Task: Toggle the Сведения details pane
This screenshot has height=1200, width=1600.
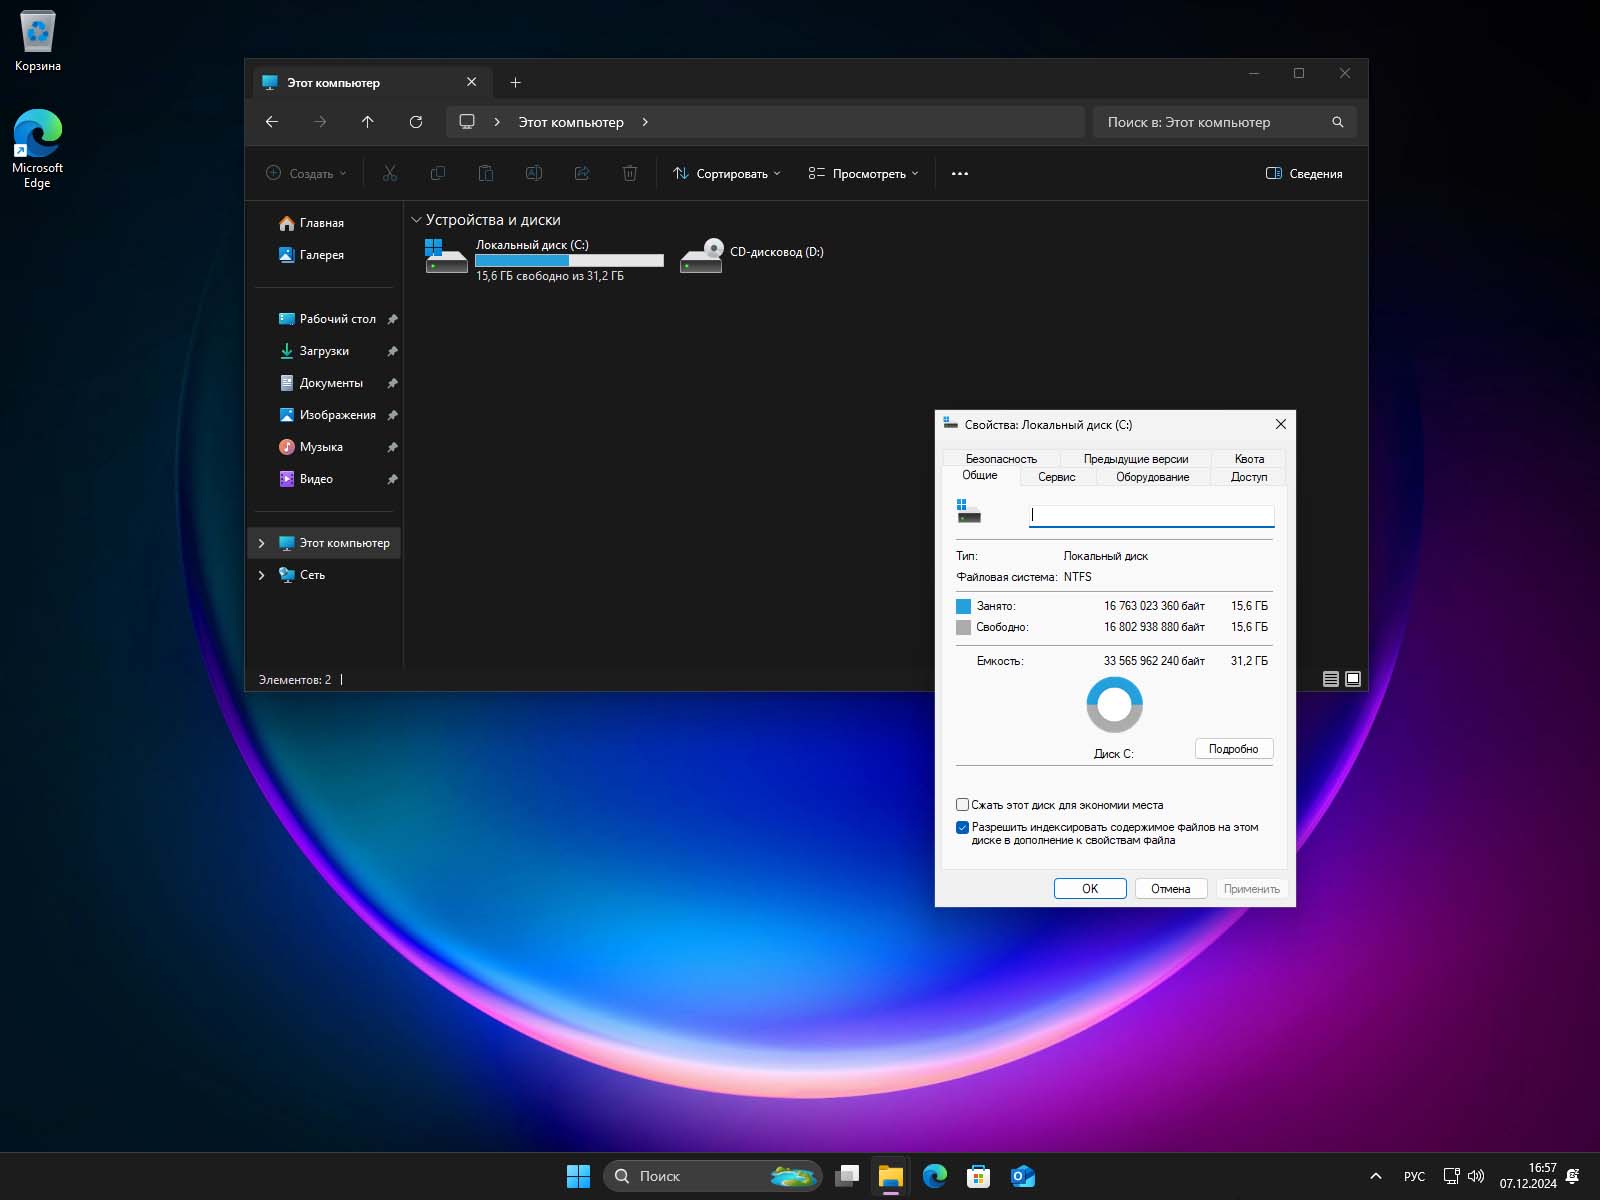Action: click(x=1303, y=173)
